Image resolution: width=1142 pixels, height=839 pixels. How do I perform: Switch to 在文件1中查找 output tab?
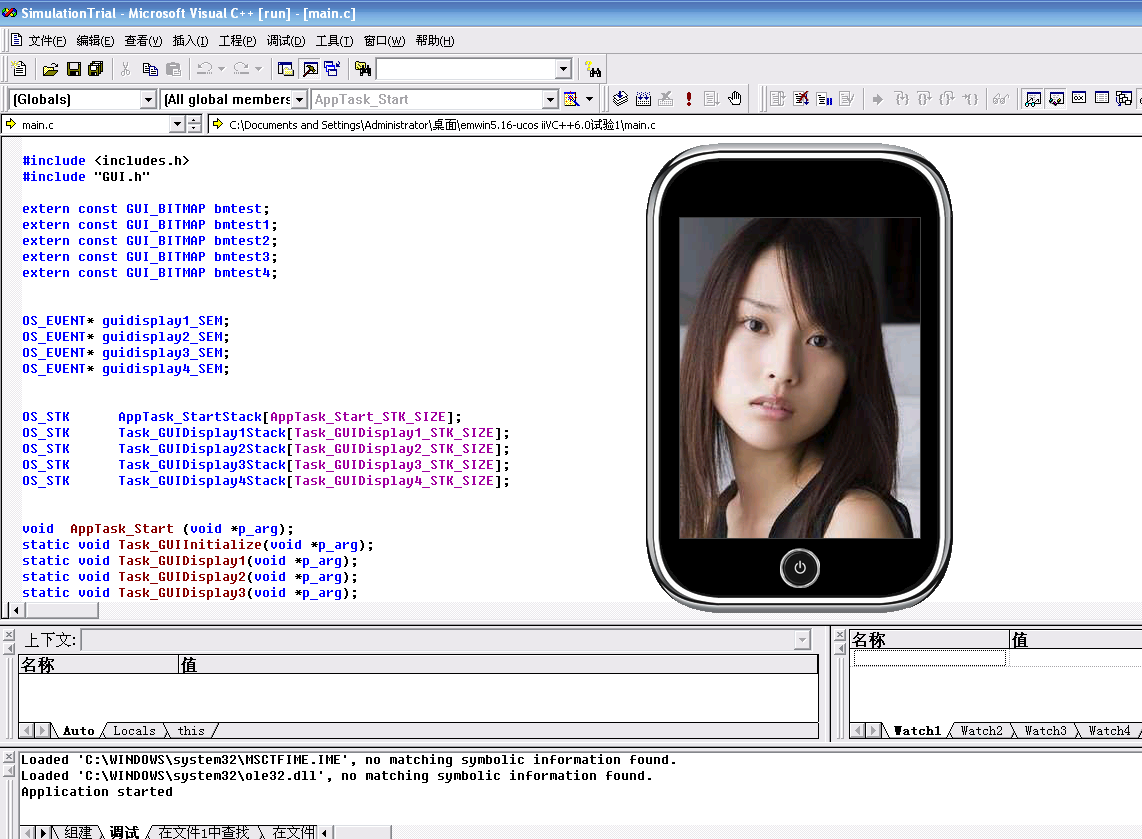point(203,832)
